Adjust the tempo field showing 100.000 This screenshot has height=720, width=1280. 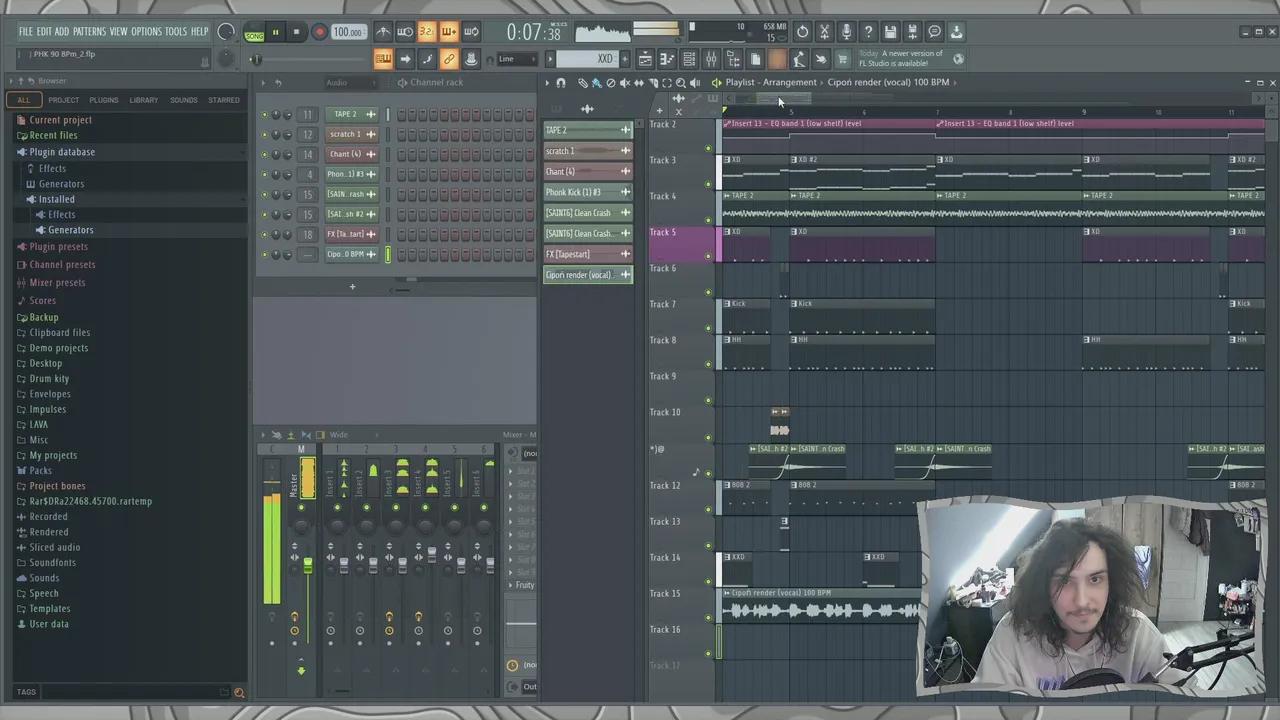click(347, 32)
